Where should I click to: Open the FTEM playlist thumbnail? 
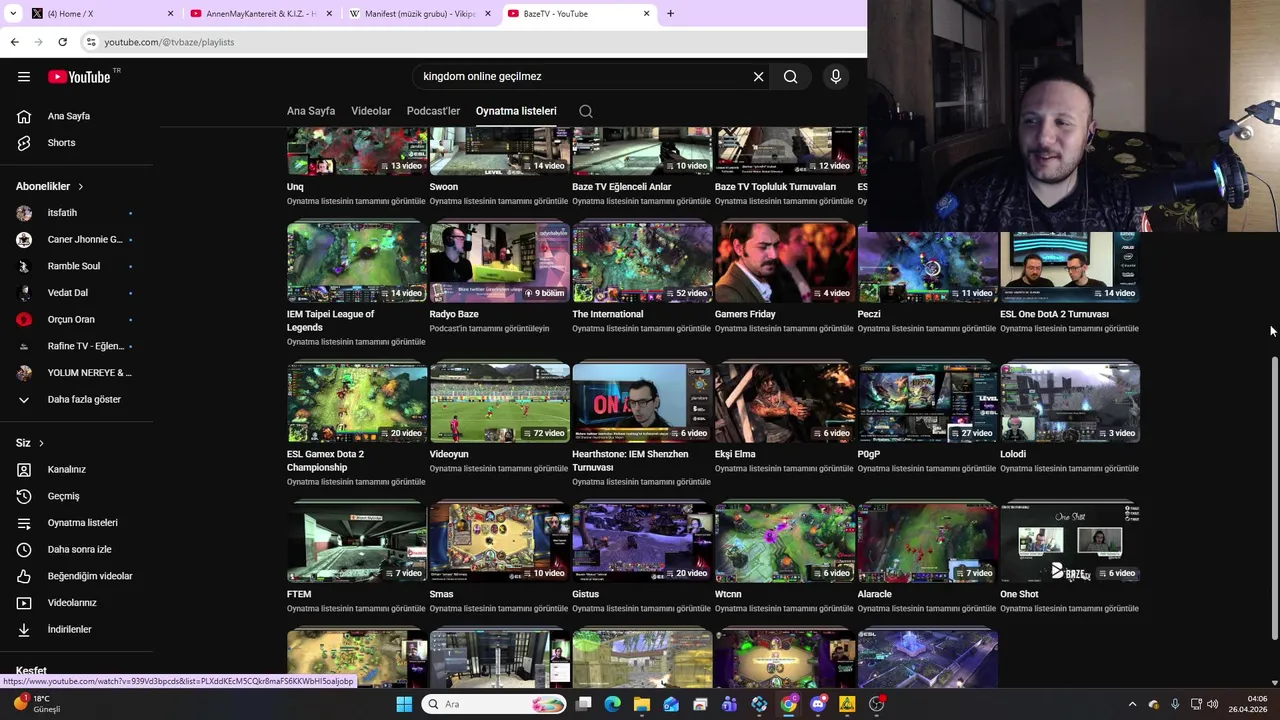click(x=357, y=542)
